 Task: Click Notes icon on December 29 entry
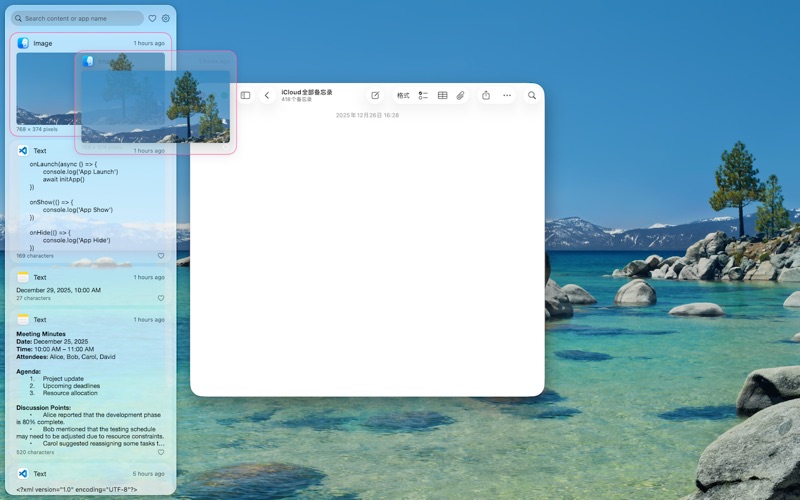tap(23, 277)
